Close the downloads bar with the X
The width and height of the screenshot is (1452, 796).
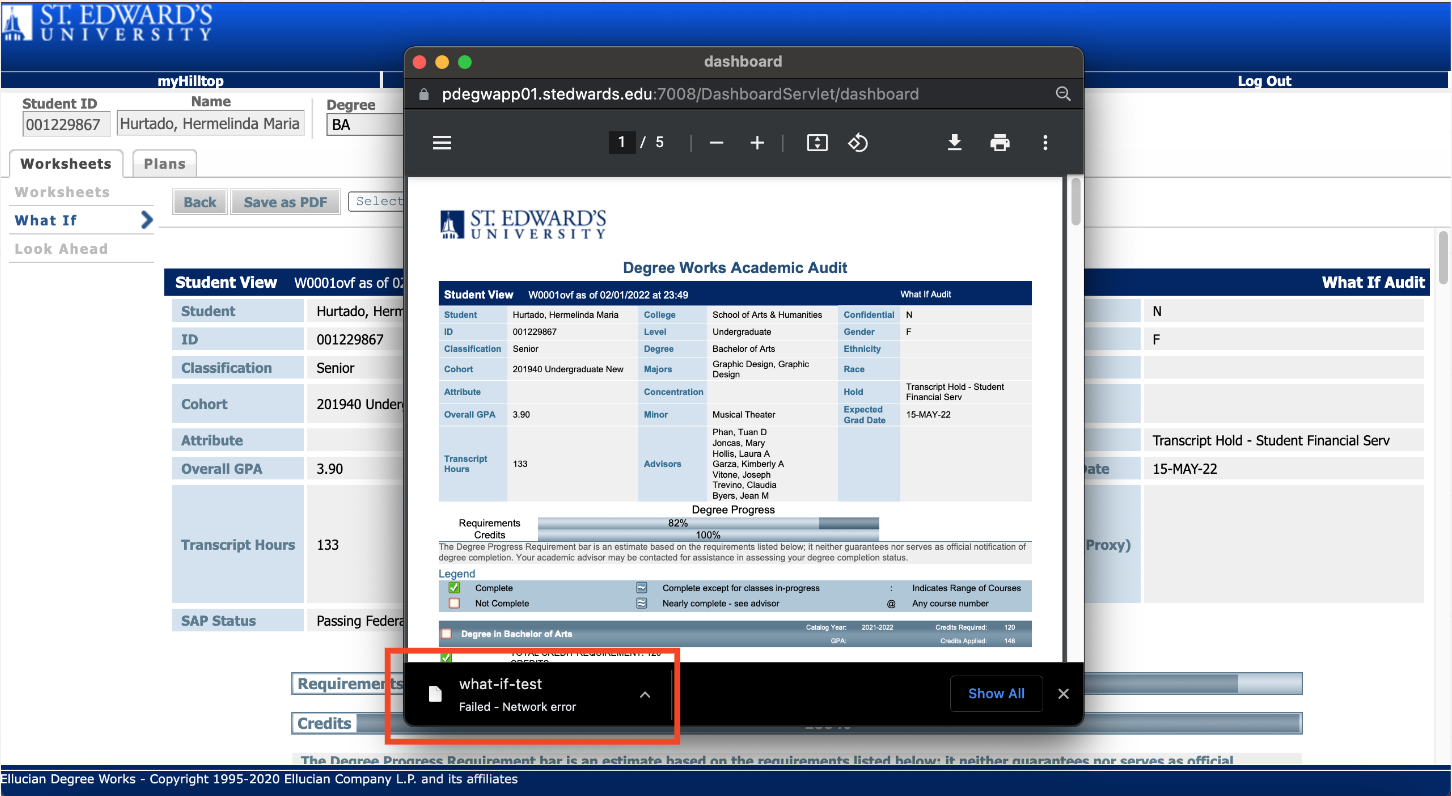click(1063, 693)
